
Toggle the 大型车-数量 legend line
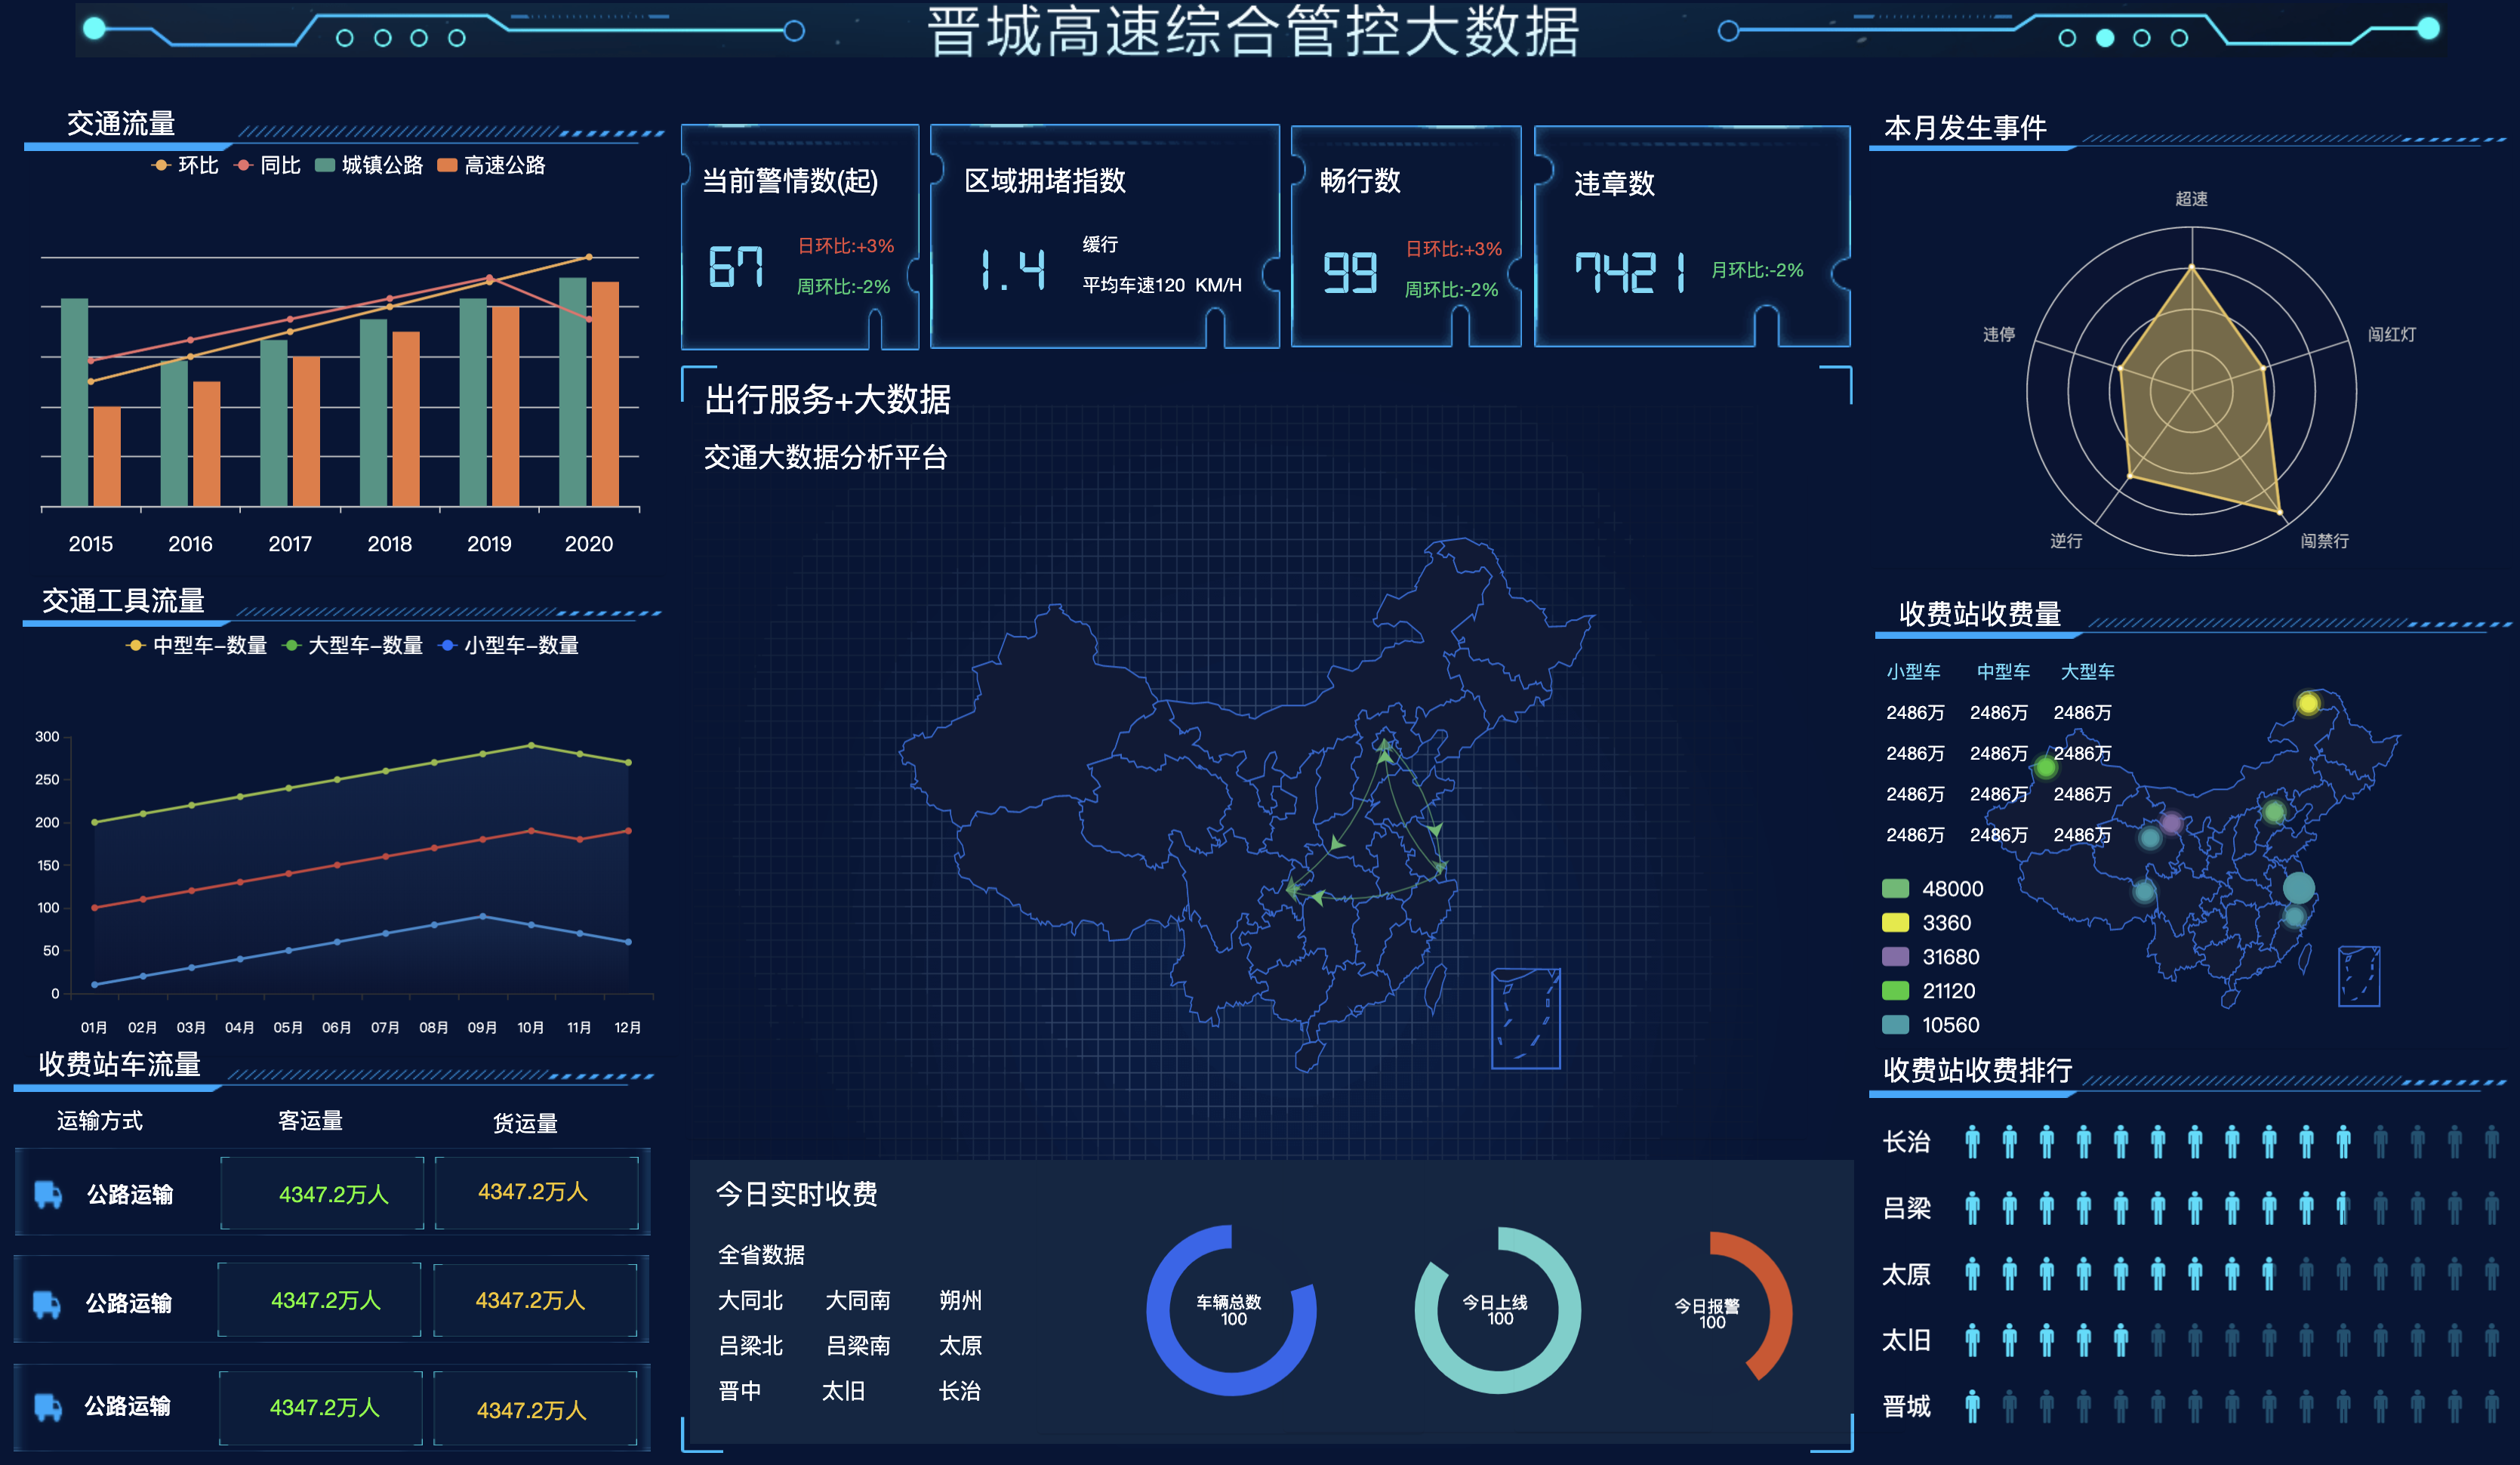352,645
